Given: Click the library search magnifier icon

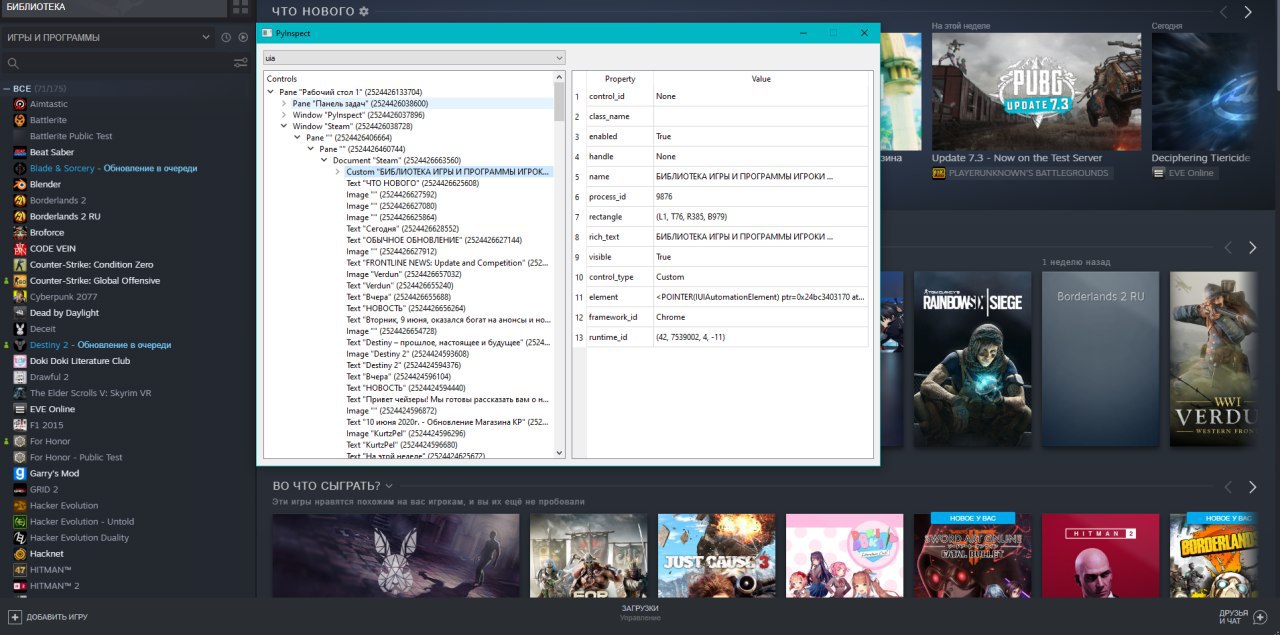Looking at the screenshot, I should pyautogui.click(x=13, y=63).
